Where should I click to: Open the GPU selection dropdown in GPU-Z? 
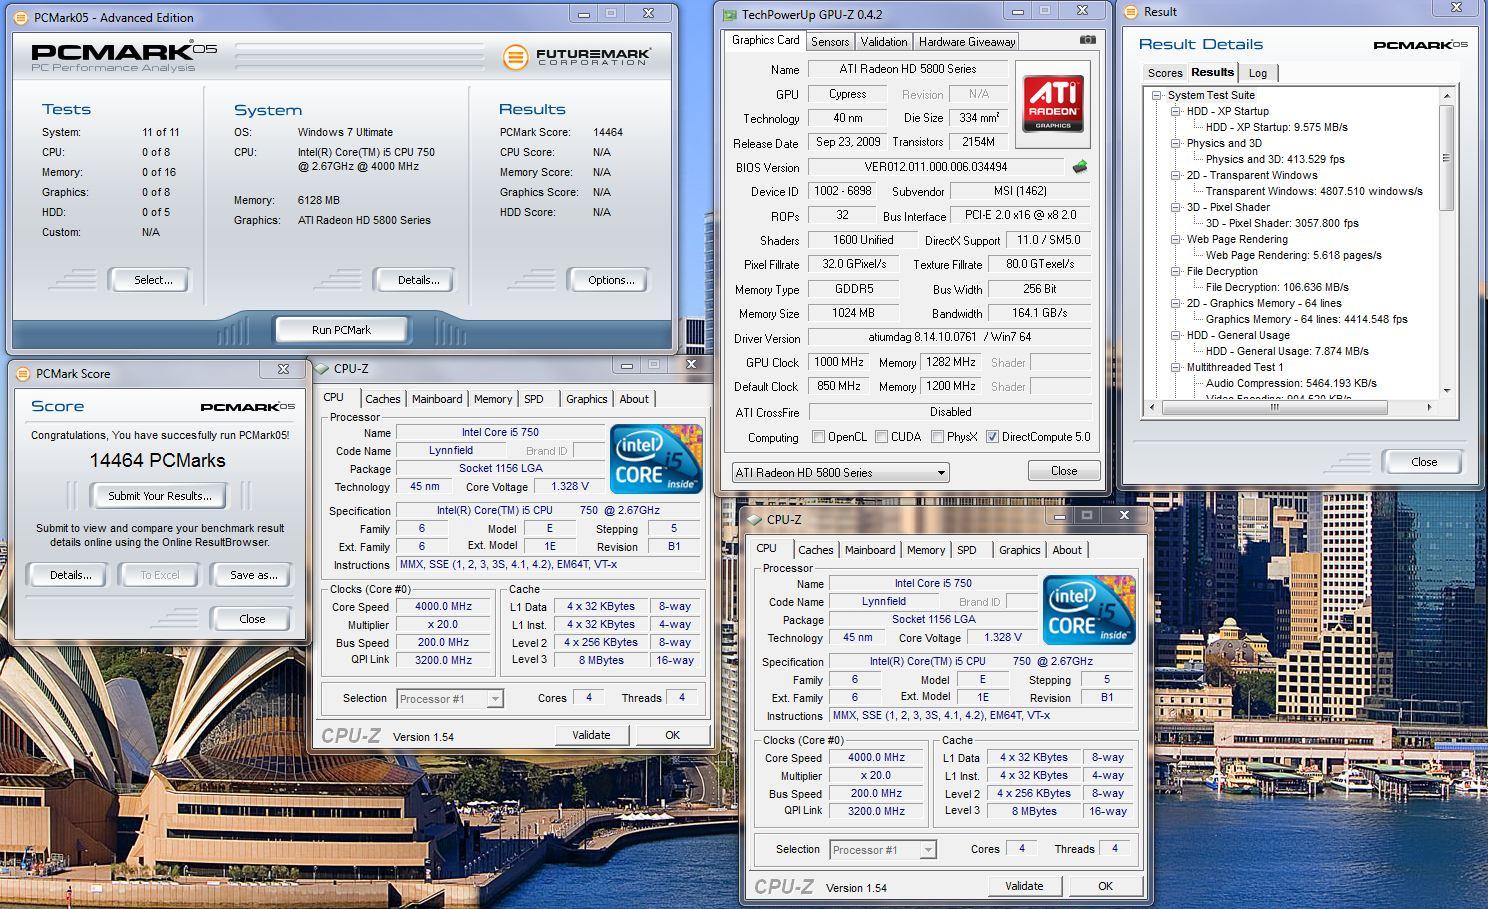(x=840, y=473)
